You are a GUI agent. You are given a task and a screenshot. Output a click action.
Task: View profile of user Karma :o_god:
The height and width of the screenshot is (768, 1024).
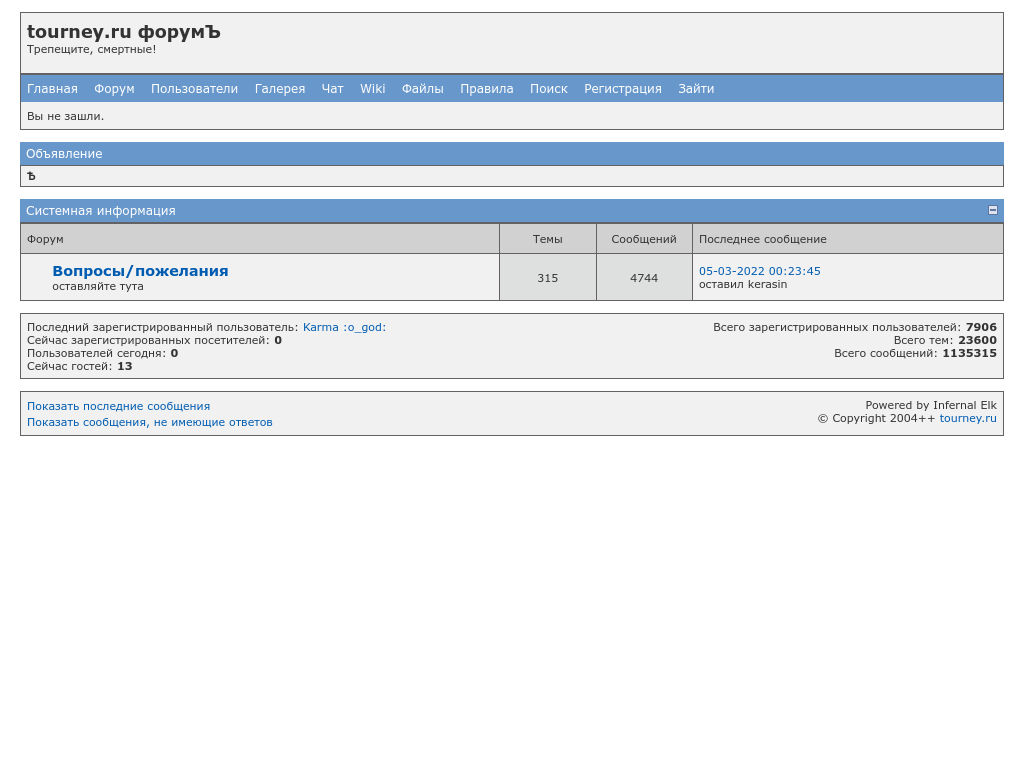(344, 327)
